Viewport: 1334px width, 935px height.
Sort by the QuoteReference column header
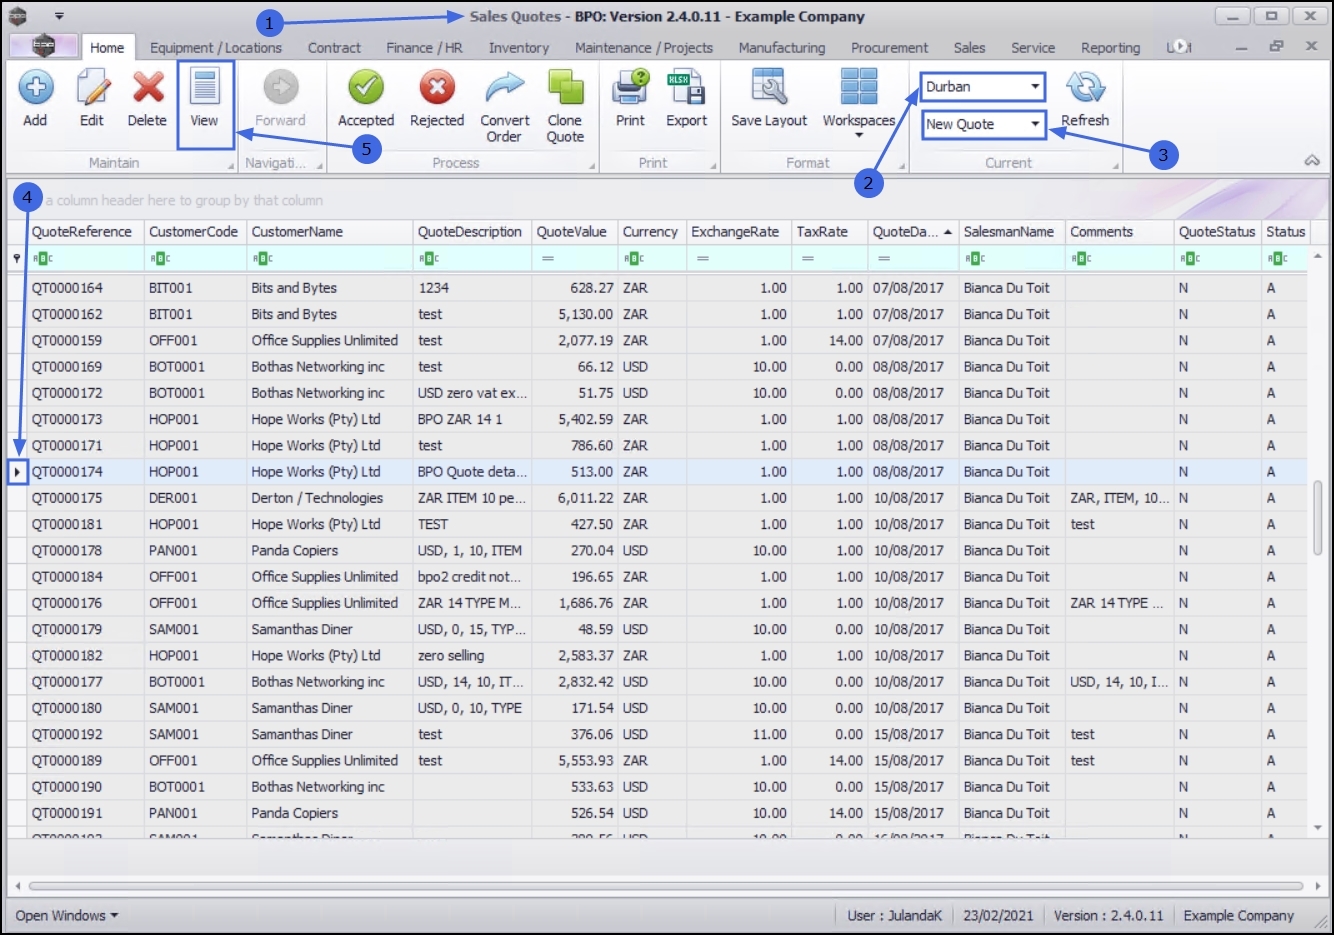pos(86,232)
